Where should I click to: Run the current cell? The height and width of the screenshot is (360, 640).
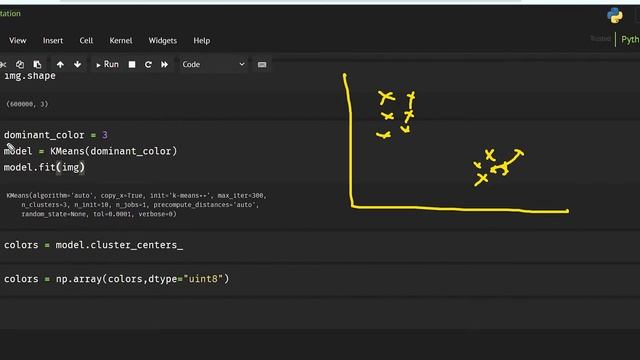(107, 64)
